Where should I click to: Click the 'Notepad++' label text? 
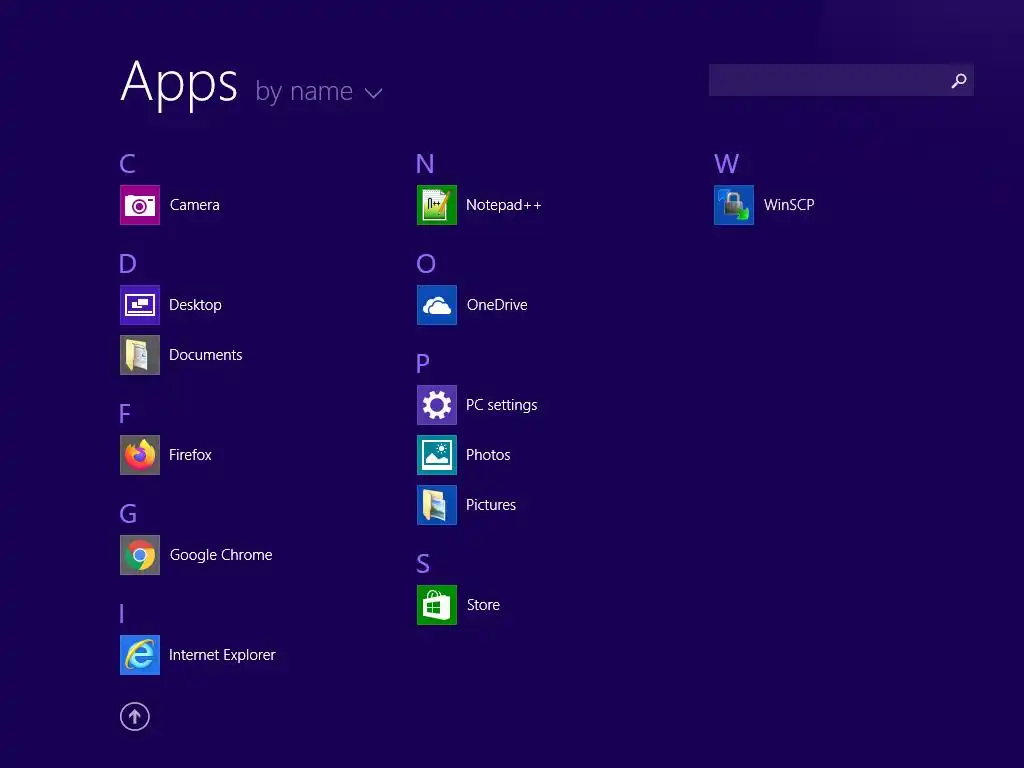coord(504,205)
